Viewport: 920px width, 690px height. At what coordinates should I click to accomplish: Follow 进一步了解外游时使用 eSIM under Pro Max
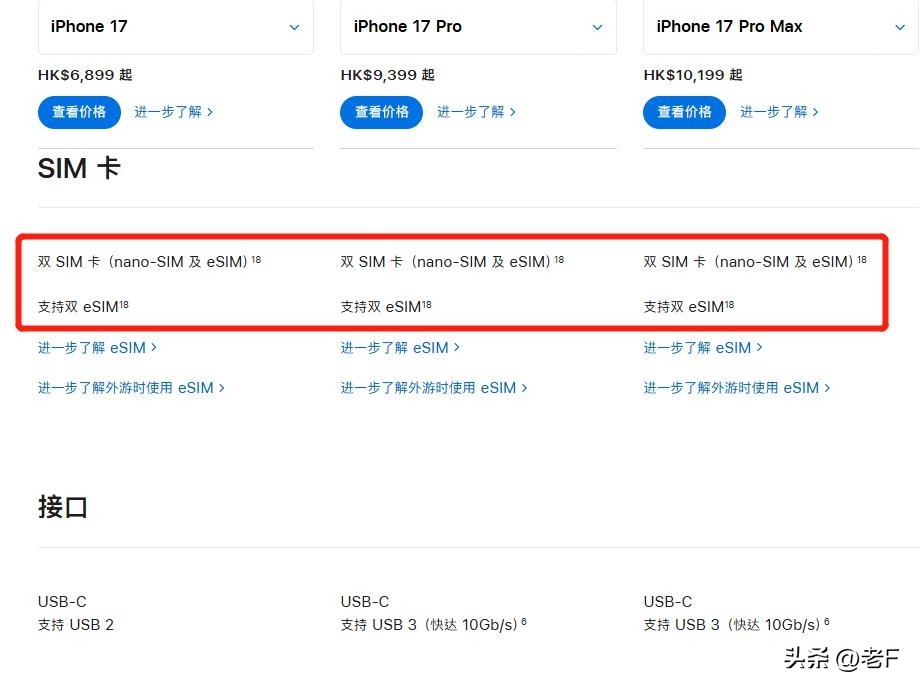[737, 388]
